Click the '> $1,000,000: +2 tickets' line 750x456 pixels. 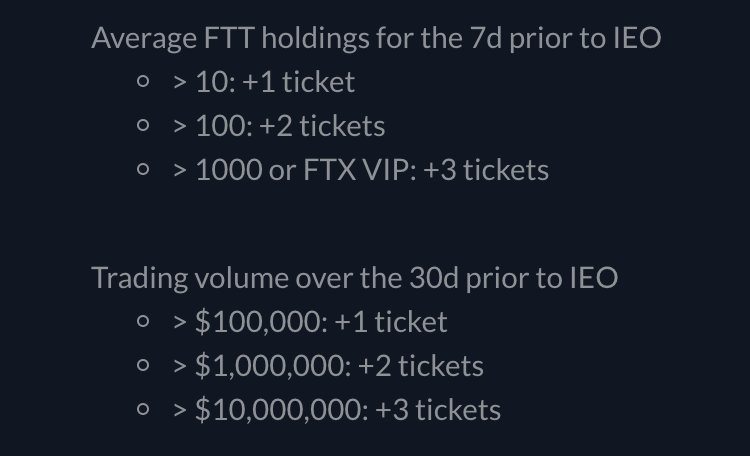pos(329,366)
